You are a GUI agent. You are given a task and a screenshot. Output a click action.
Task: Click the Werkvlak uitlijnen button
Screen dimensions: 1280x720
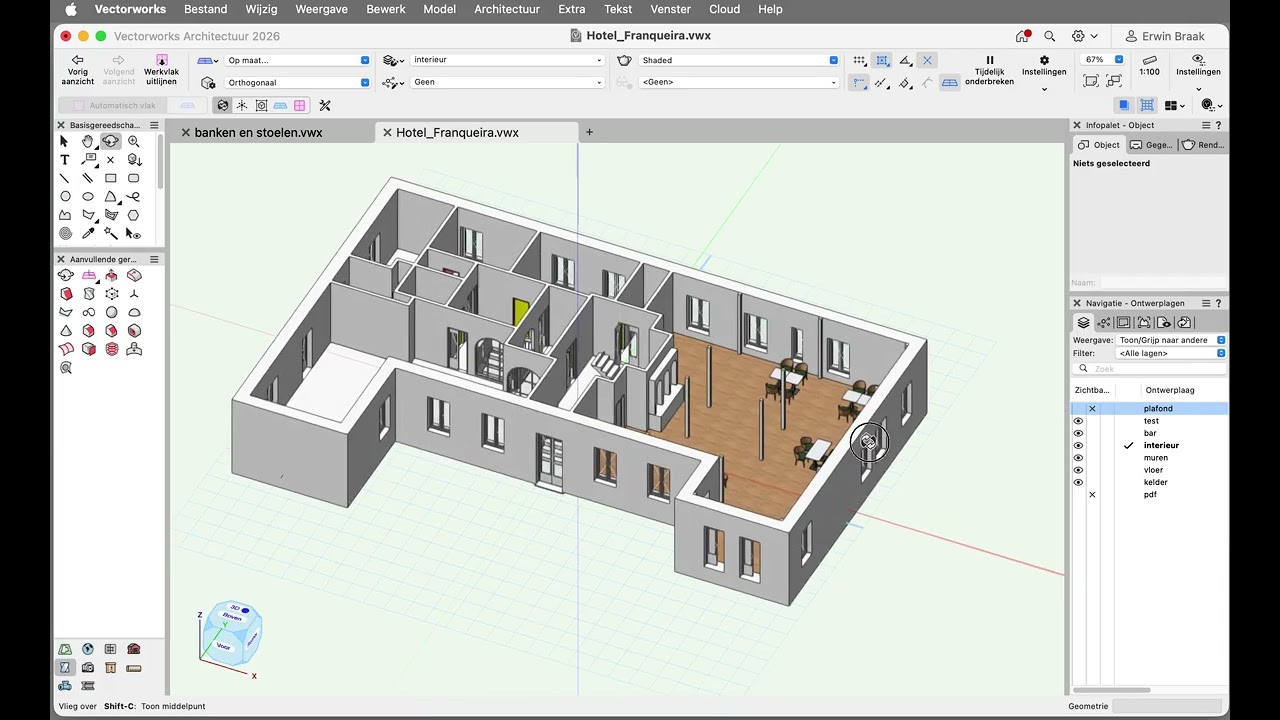click(x=161, y=70)
